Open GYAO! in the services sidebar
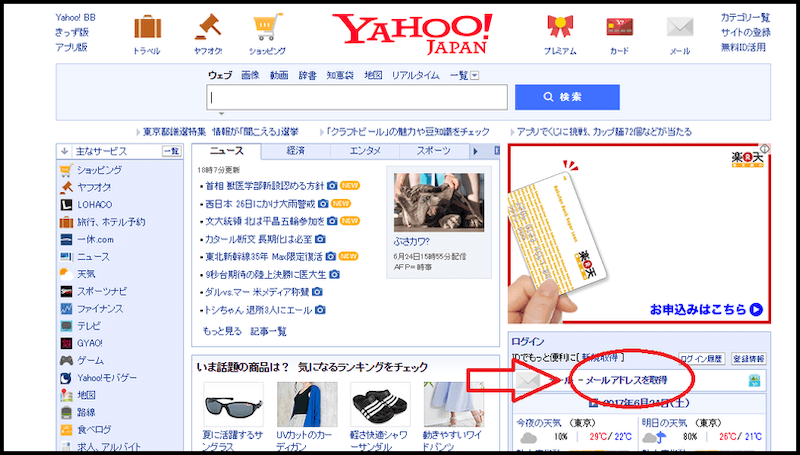This screenshot has width=800, height=455. click(82, 343)
